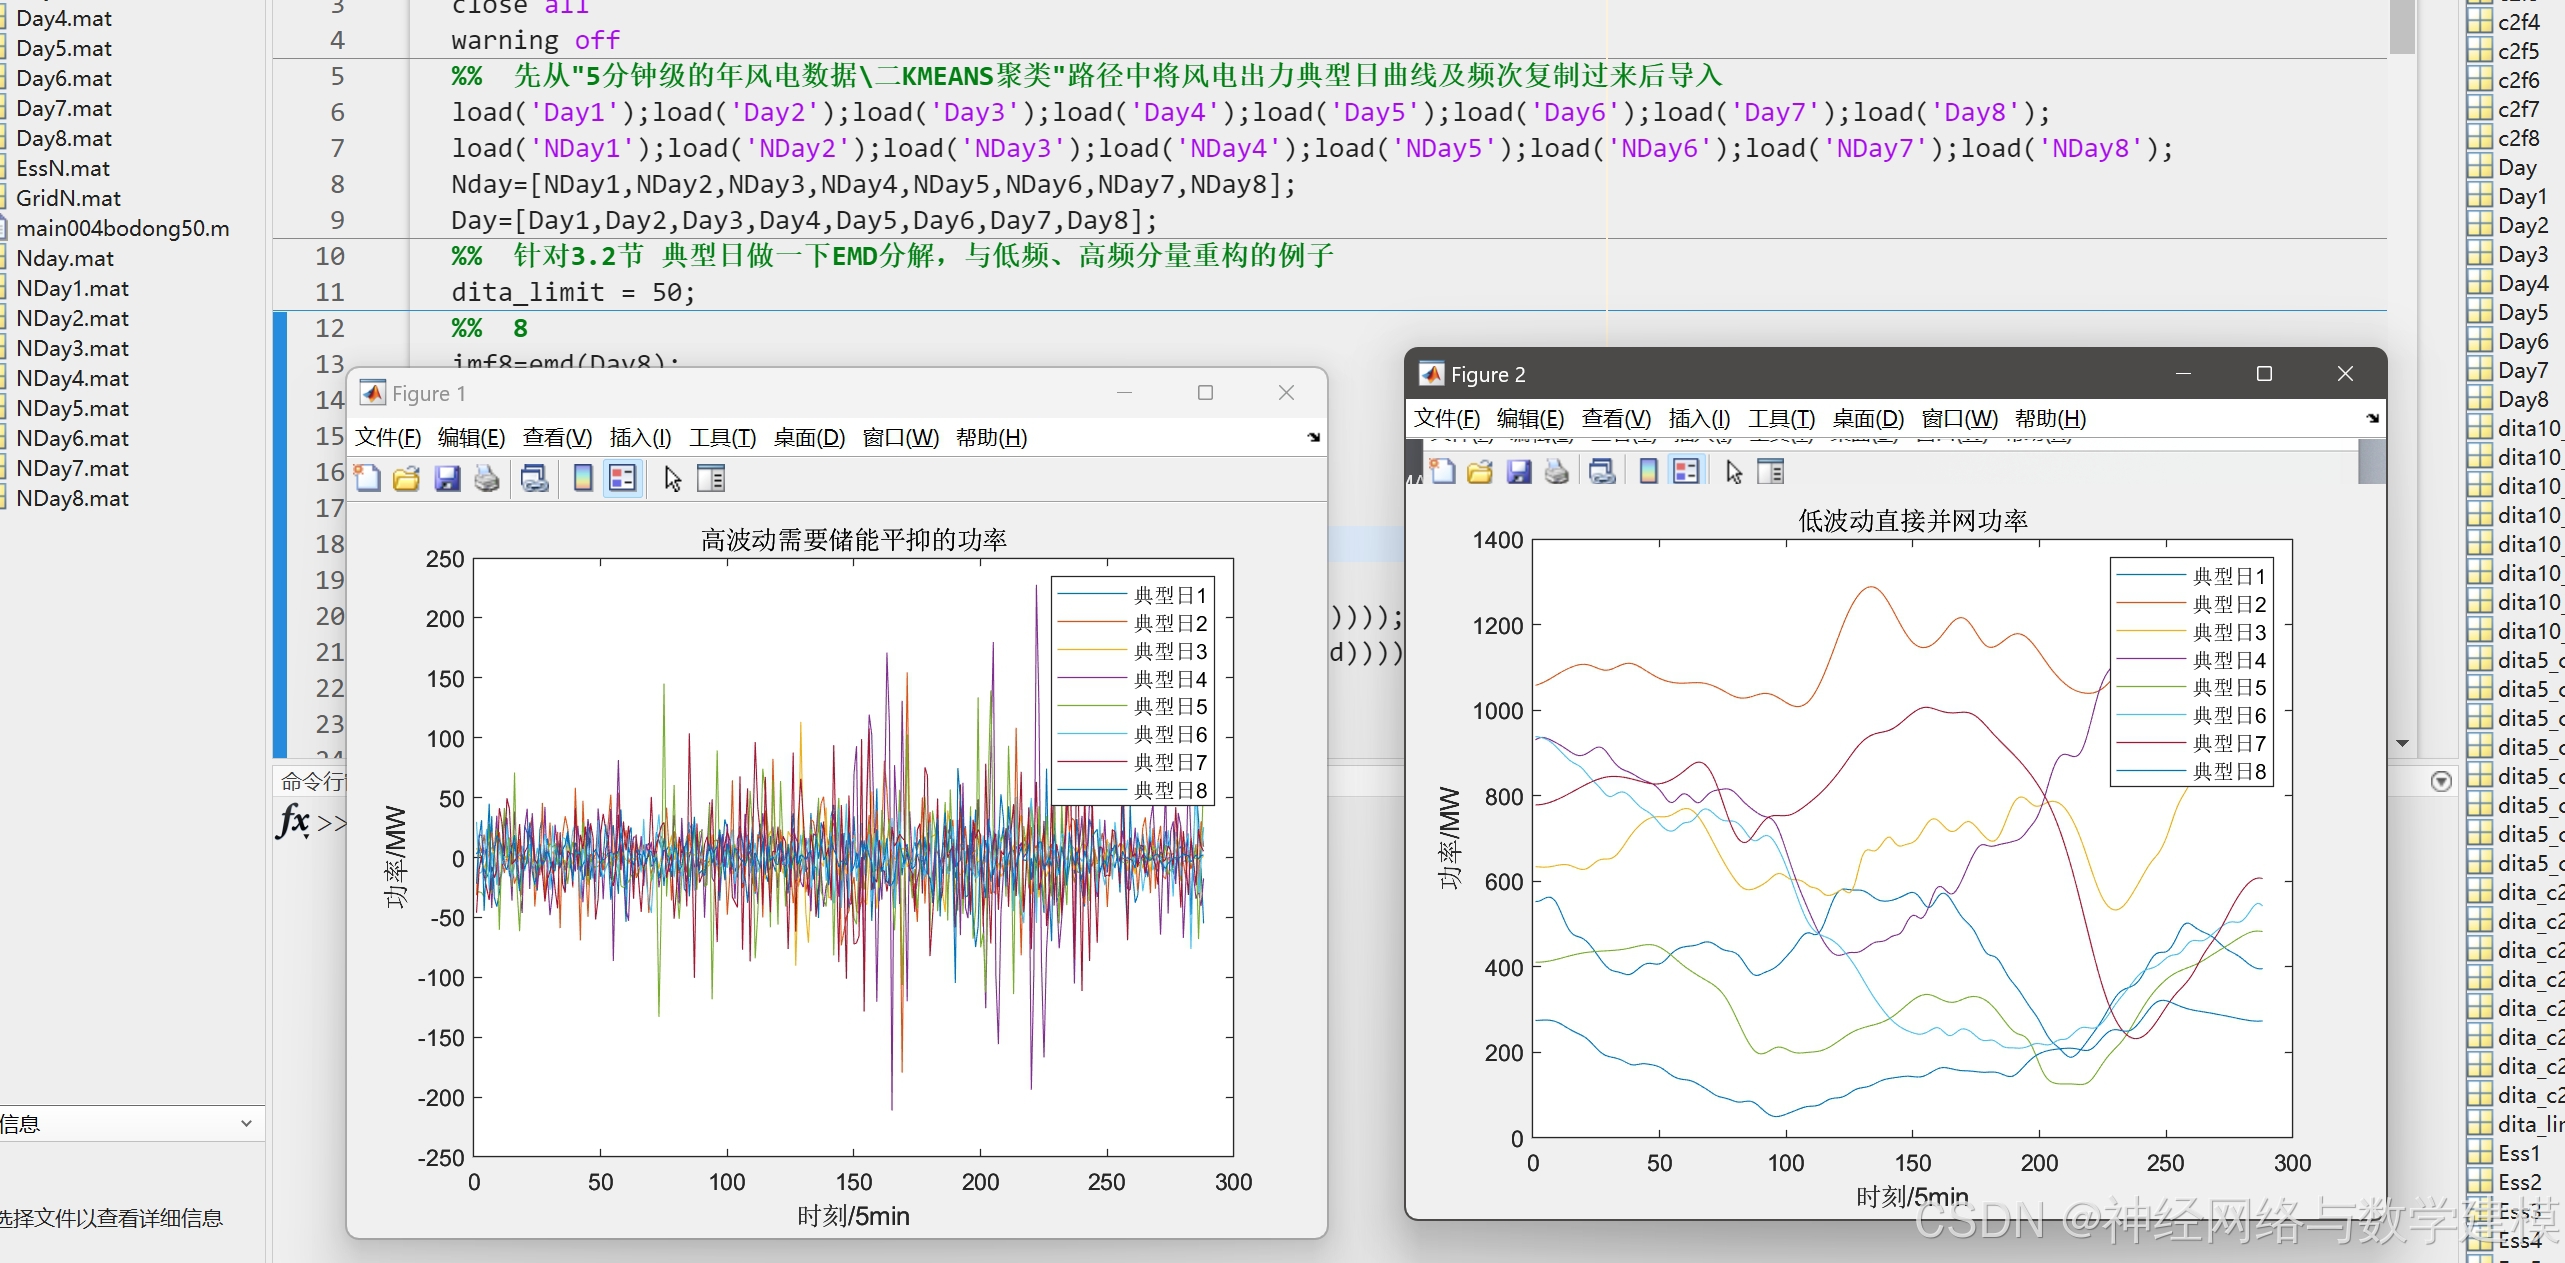Viewport: 2565px width, 1263px height.
Task: Select Day8 variable in workspace
Action: pyautogui.click(x=2522, y=399)
